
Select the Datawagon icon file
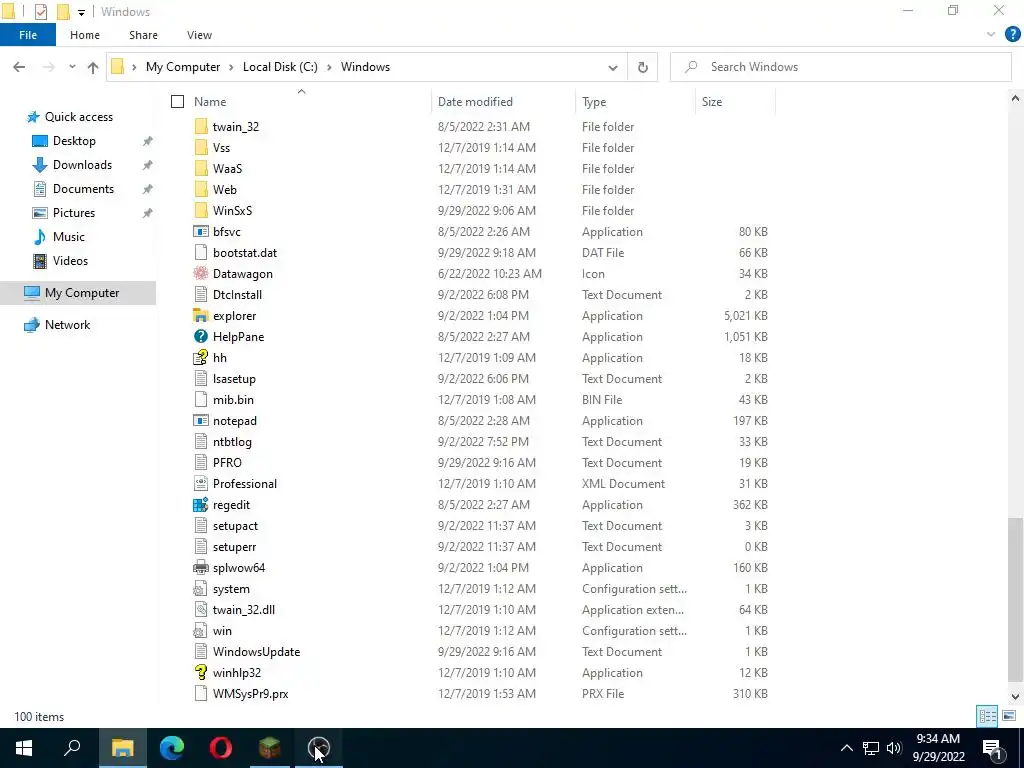pos(201,274)
